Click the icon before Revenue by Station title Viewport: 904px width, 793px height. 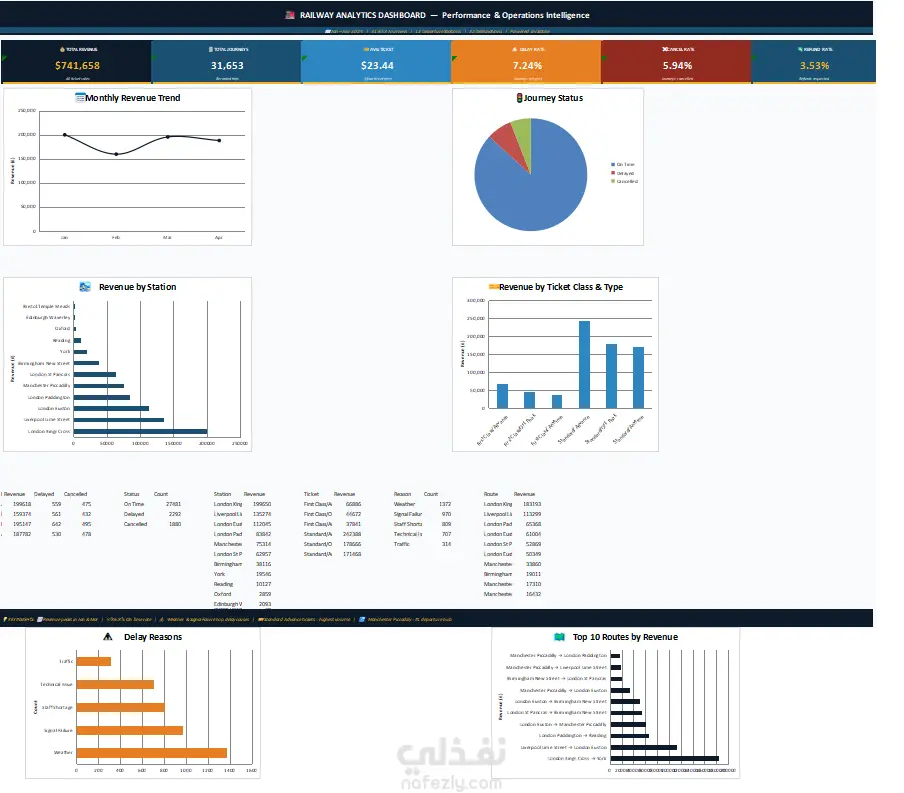pyautogui.click(x=85, y=287)
